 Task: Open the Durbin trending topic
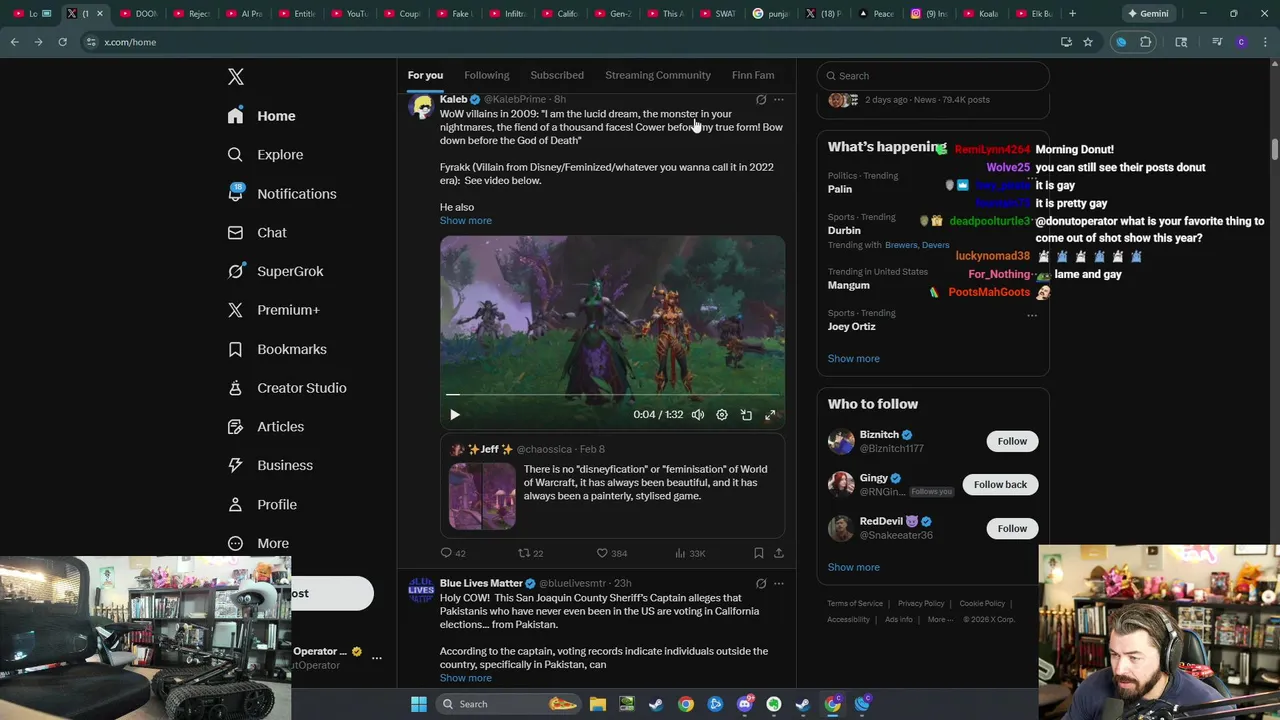(844, 230)
